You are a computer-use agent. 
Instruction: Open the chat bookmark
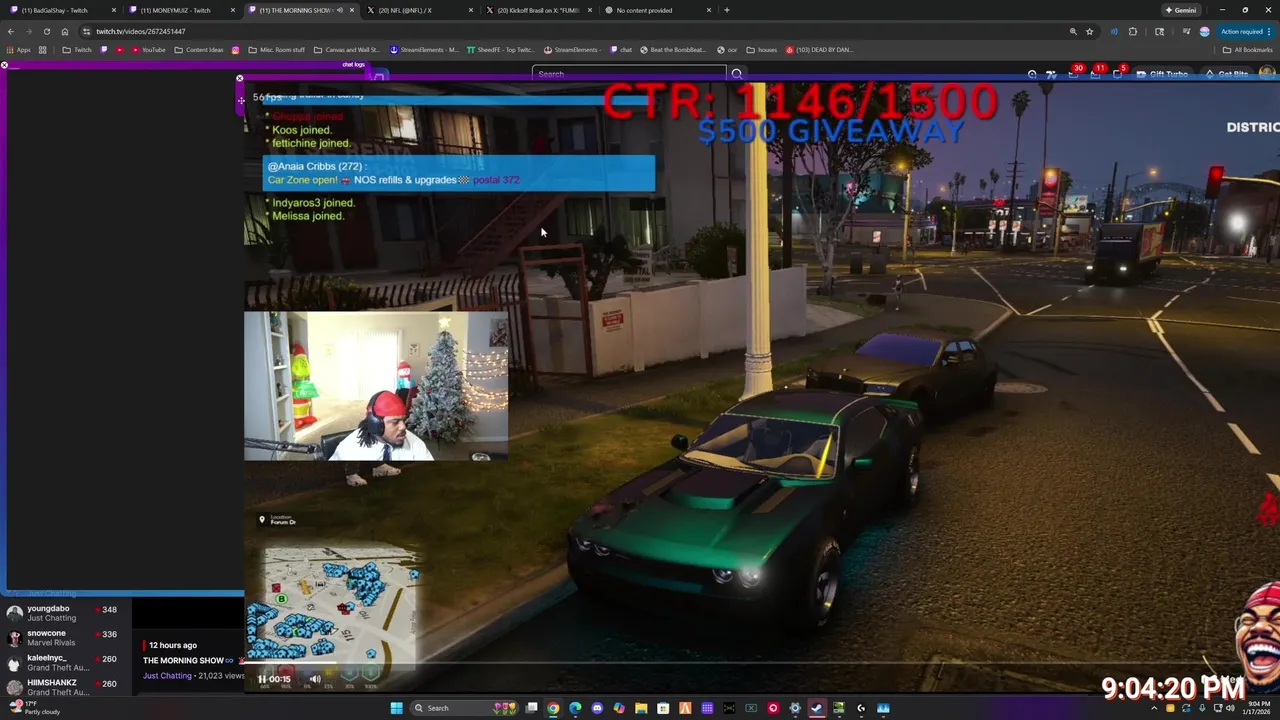click(620, 49)
